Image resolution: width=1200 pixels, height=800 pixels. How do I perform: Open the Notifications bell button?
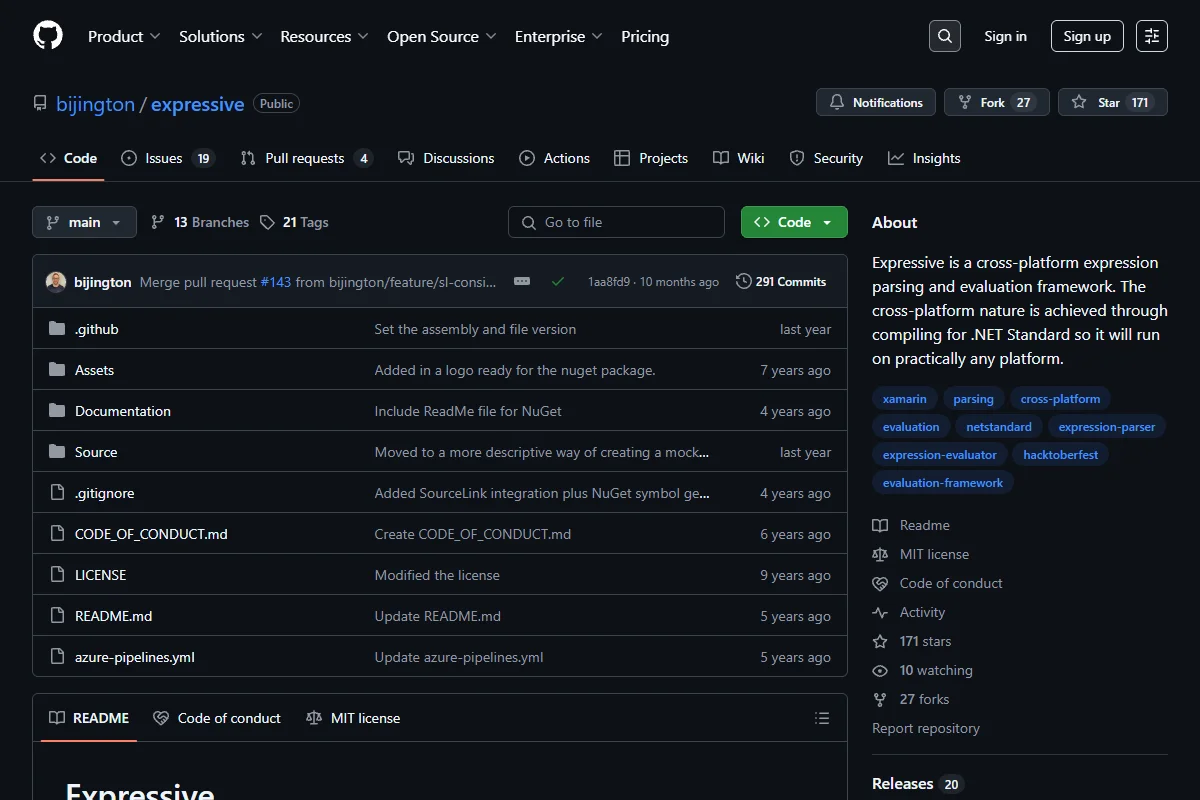click(876, 102)
